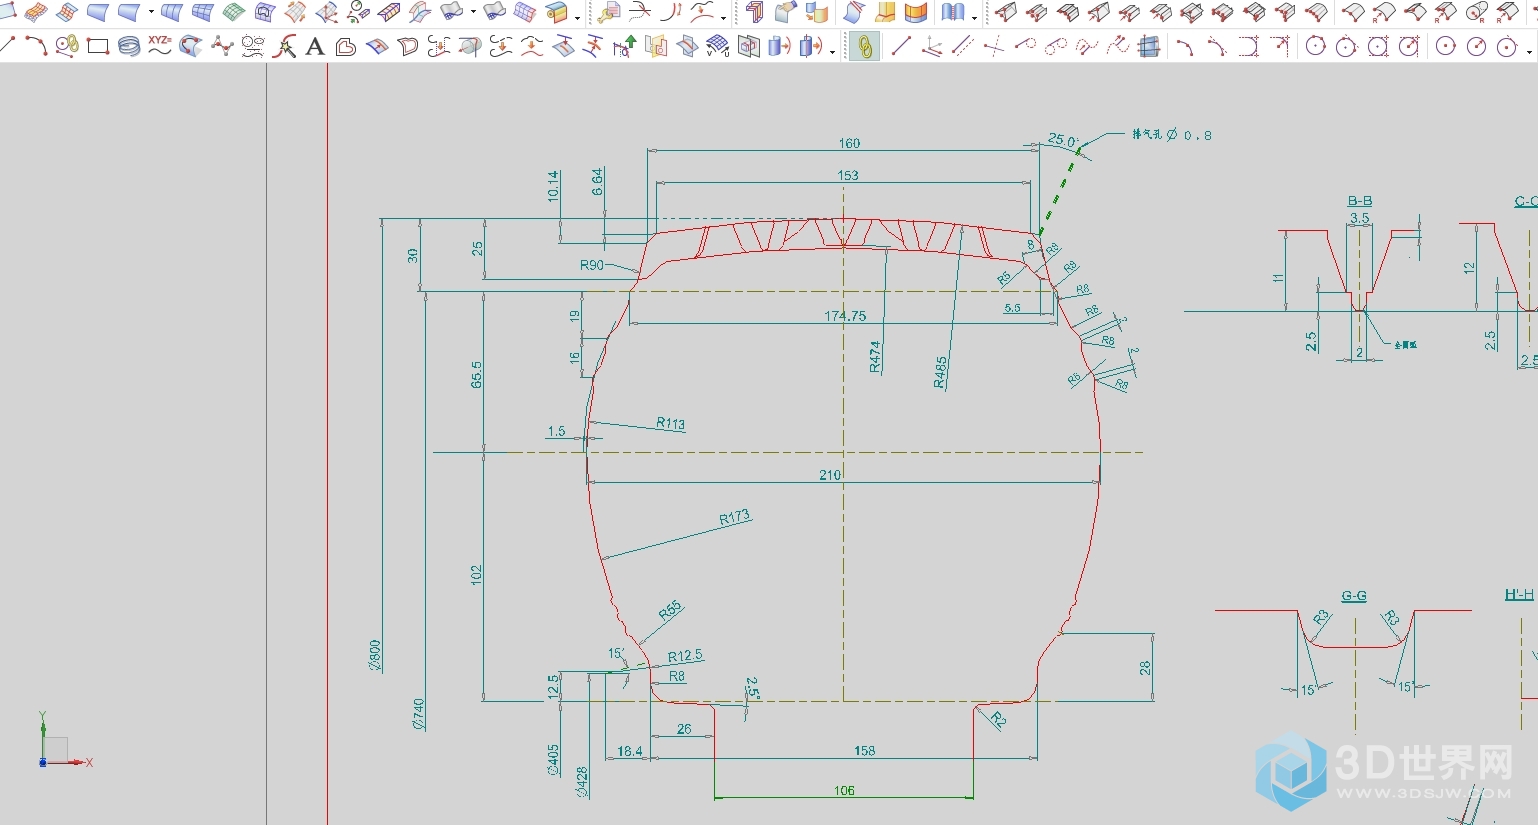Click the magic wand curve icon
The image size is (1538, 825).
[x=285, y=46]
